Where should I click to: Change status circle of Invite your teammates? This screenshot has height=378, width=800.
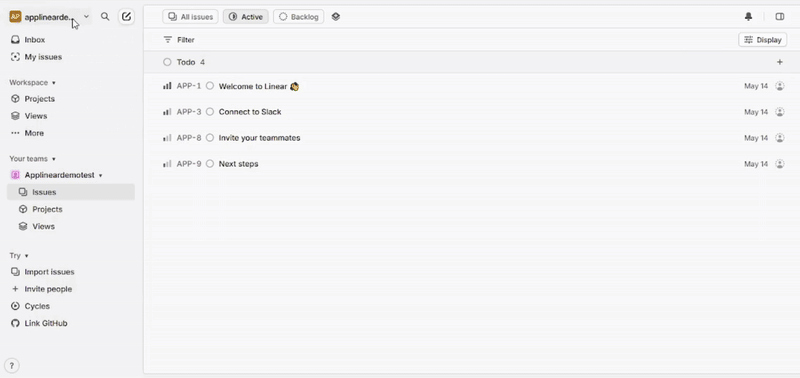(210, 138)
